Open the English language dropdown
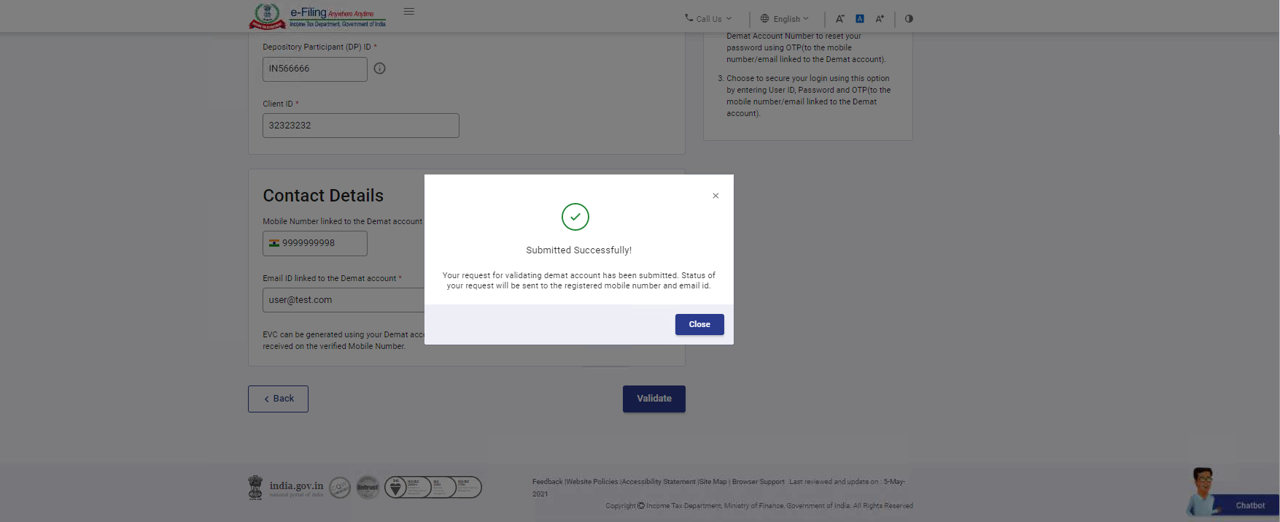1280x522 pixels. point(785,19)
